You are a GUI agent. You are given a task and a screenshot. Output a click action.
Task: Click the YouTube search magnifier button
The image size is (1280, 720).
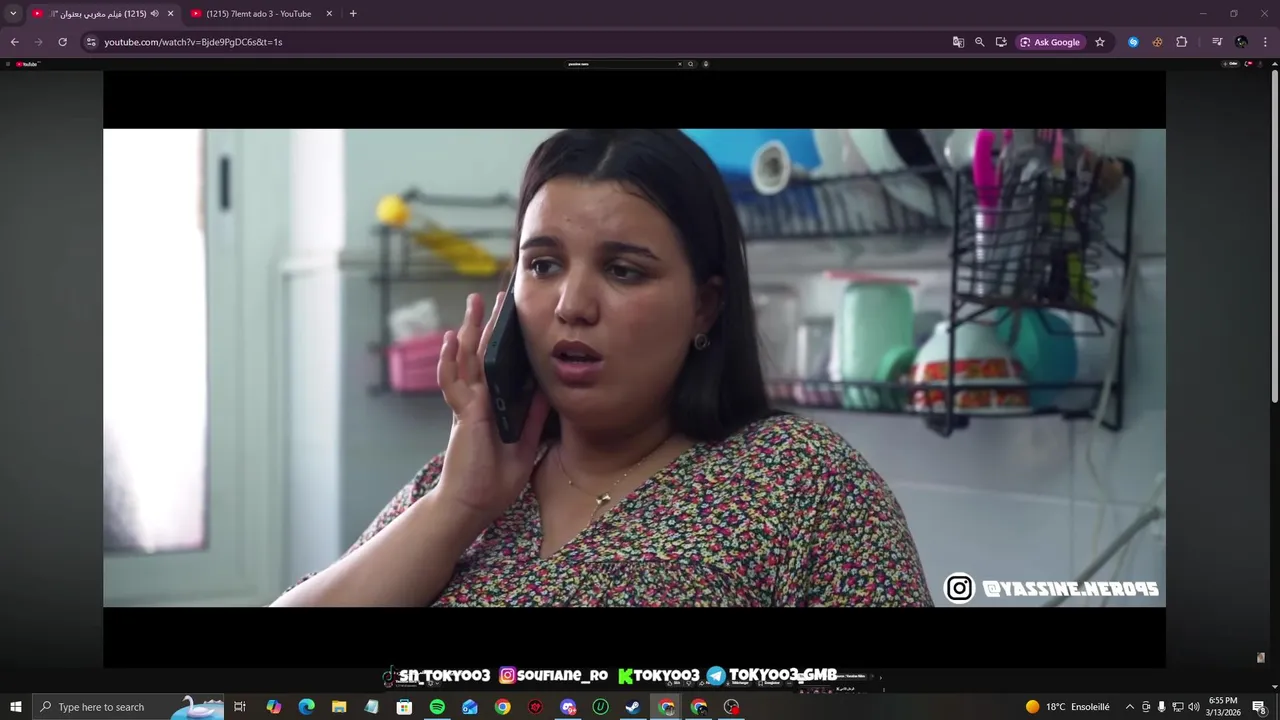pos(690,64)
